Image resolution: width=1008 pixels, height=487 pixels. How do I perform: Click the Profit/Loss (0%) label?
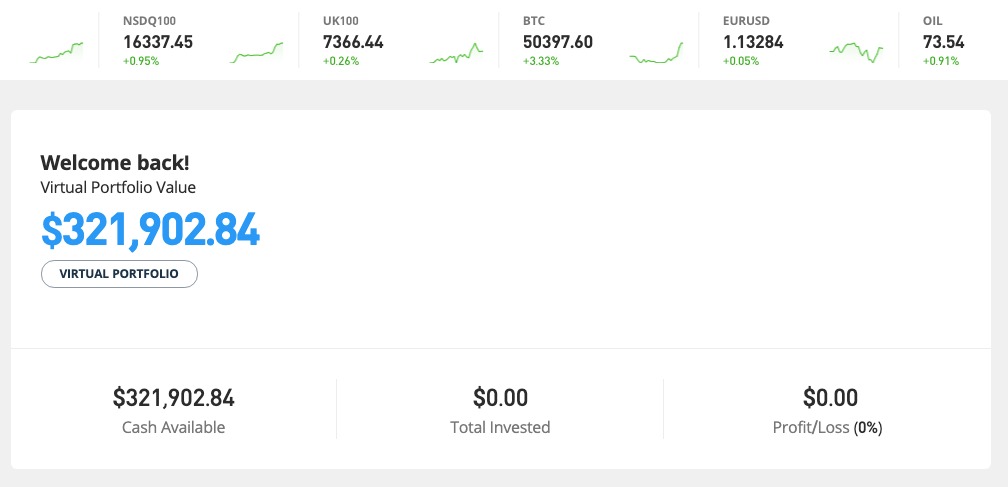coord(827,427)
